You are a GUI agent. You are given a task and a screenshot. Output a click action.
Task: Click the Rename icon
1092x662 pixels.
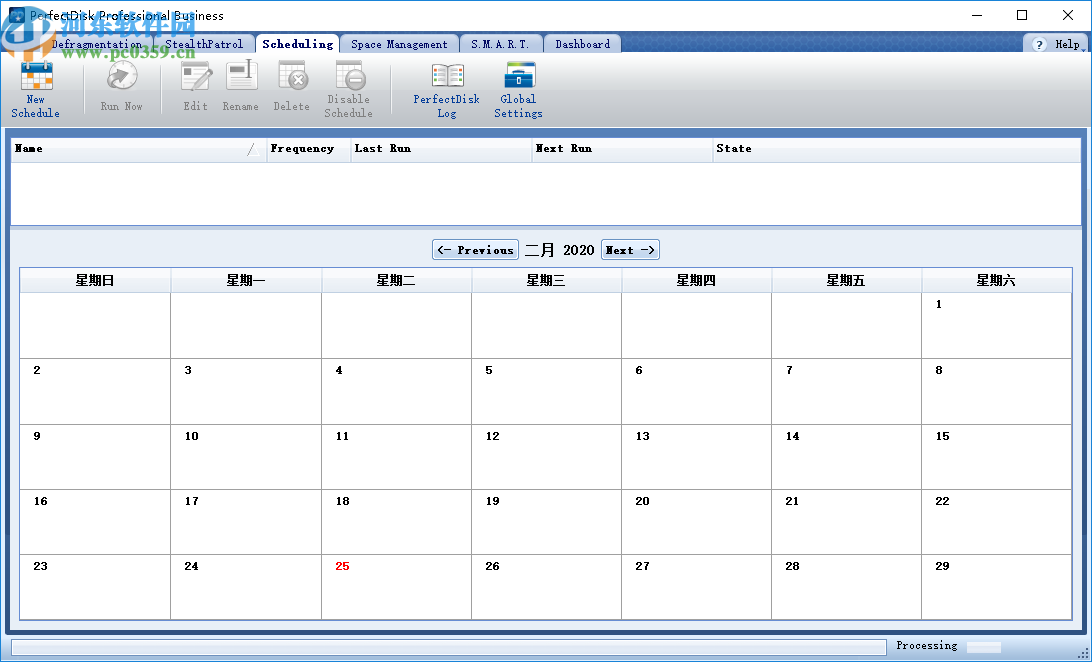(x=241, y=88)
